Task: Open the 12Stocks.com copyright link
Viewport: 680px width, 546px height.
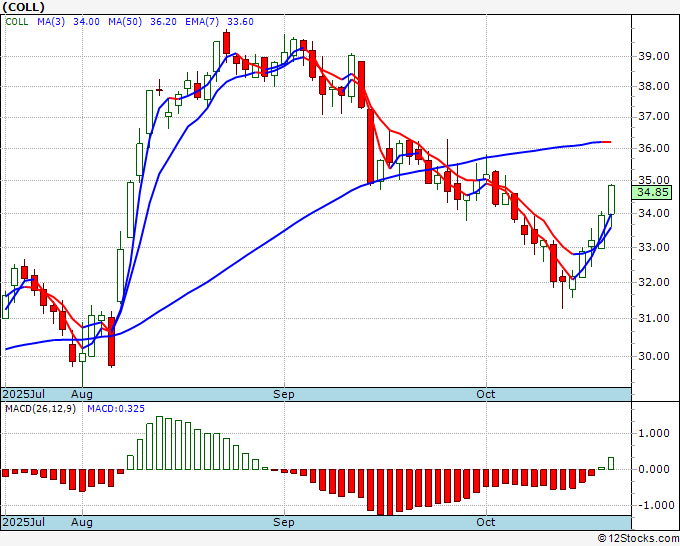Action: point(638,539)
